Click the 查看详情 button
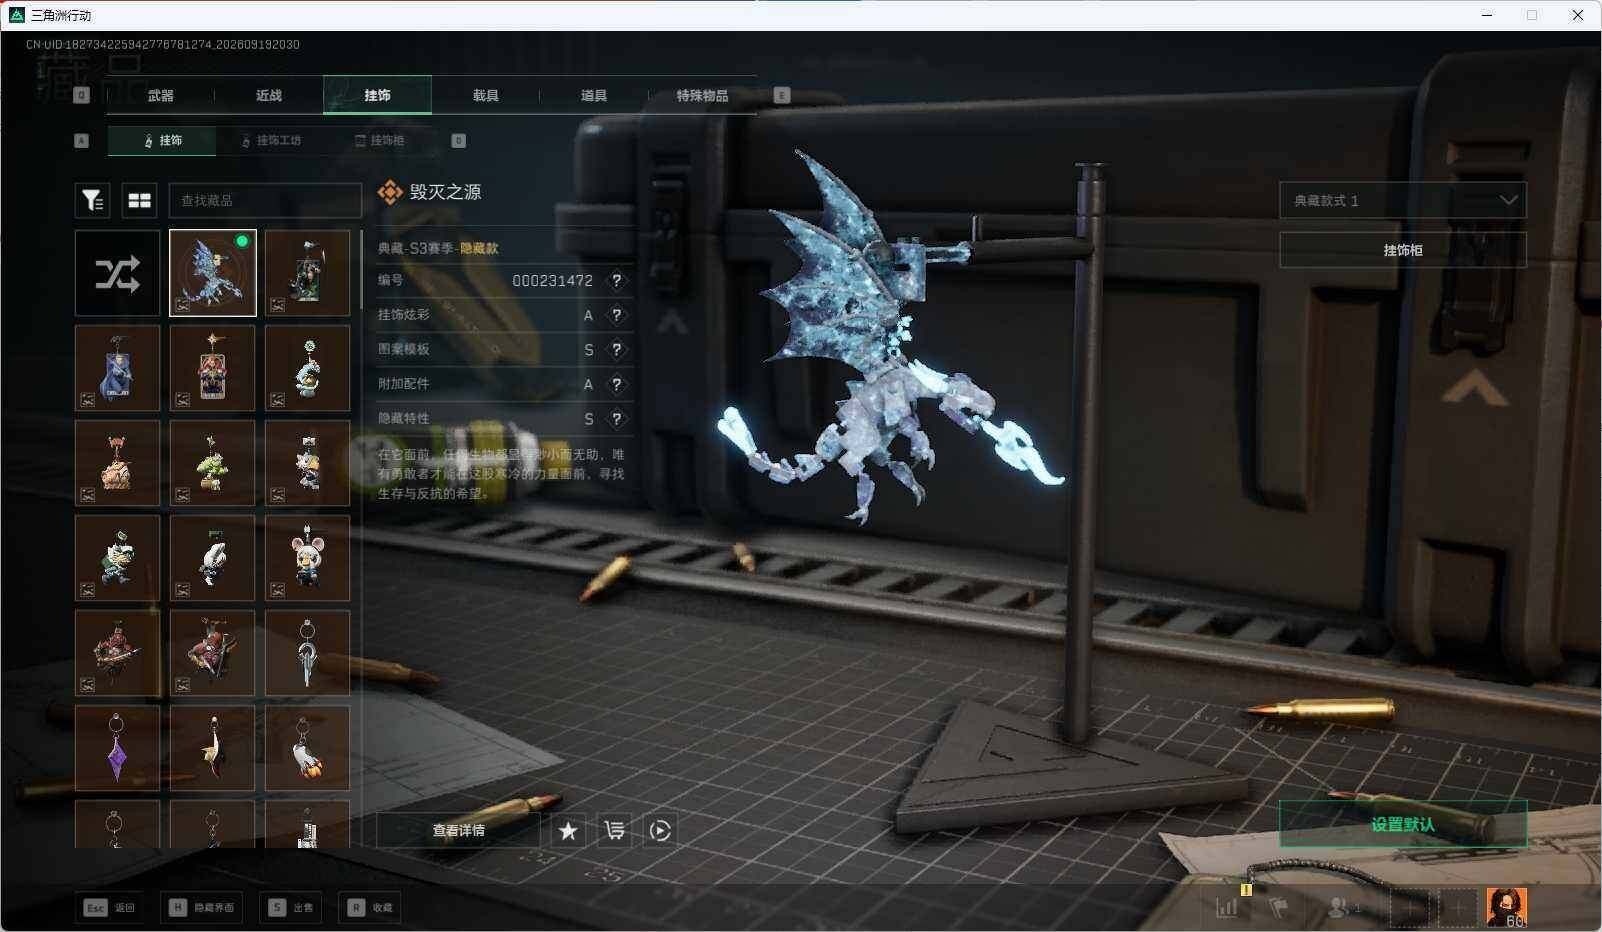The image size is (1602, 932). pyautogui.click(x=458, y=830)
